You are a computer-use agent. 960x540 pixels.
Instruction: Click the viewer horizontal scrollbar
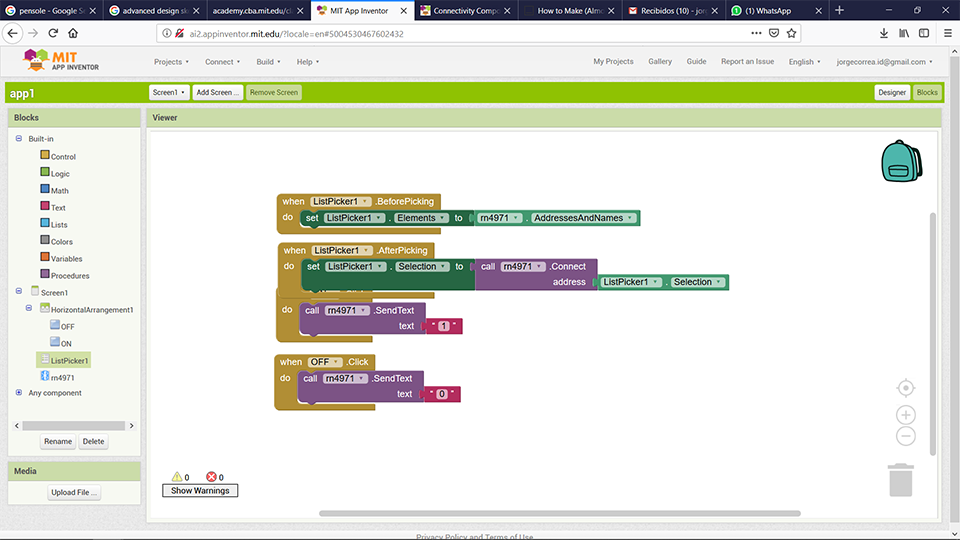point(560,513)
